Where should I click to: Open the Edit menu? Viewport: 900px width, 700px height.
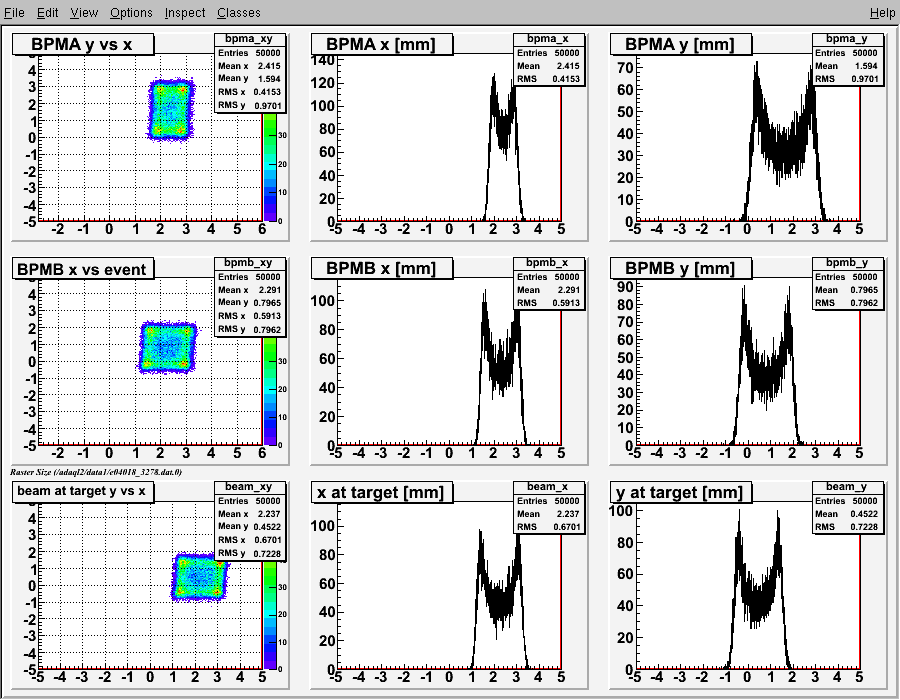tap(48, 13)
